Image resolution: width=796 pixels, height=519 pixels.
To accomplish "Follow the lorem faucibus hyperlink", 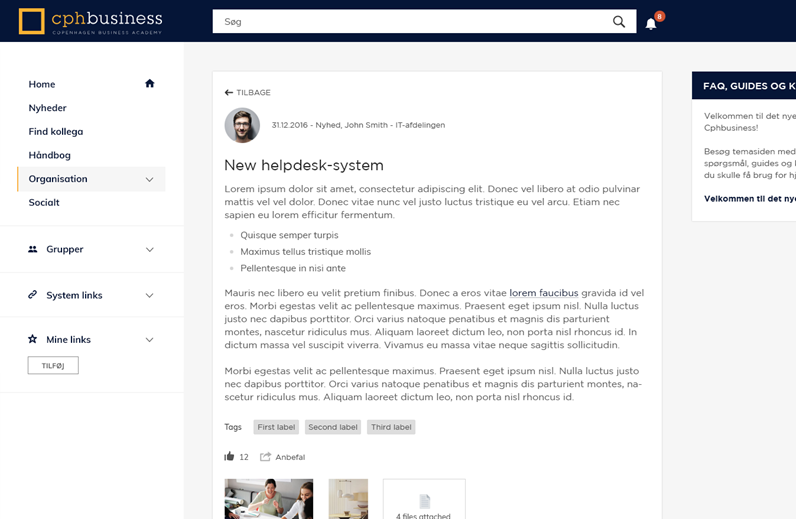I will coord(544,293).
